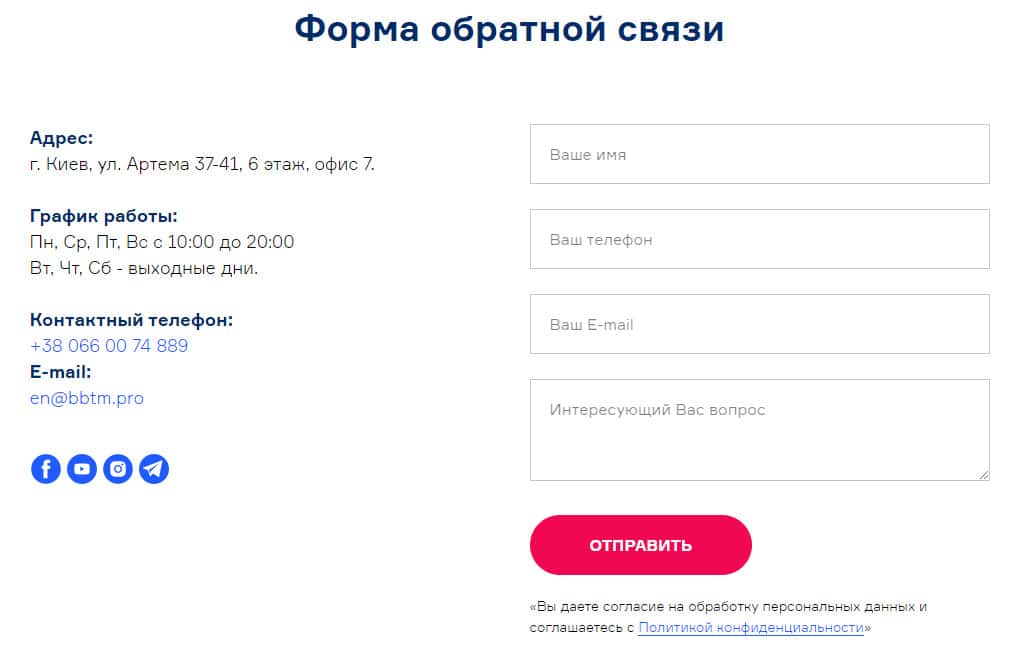Open the Facebook social icon
This screenshot has height=664, width=1022.
(x=46, y=468)
